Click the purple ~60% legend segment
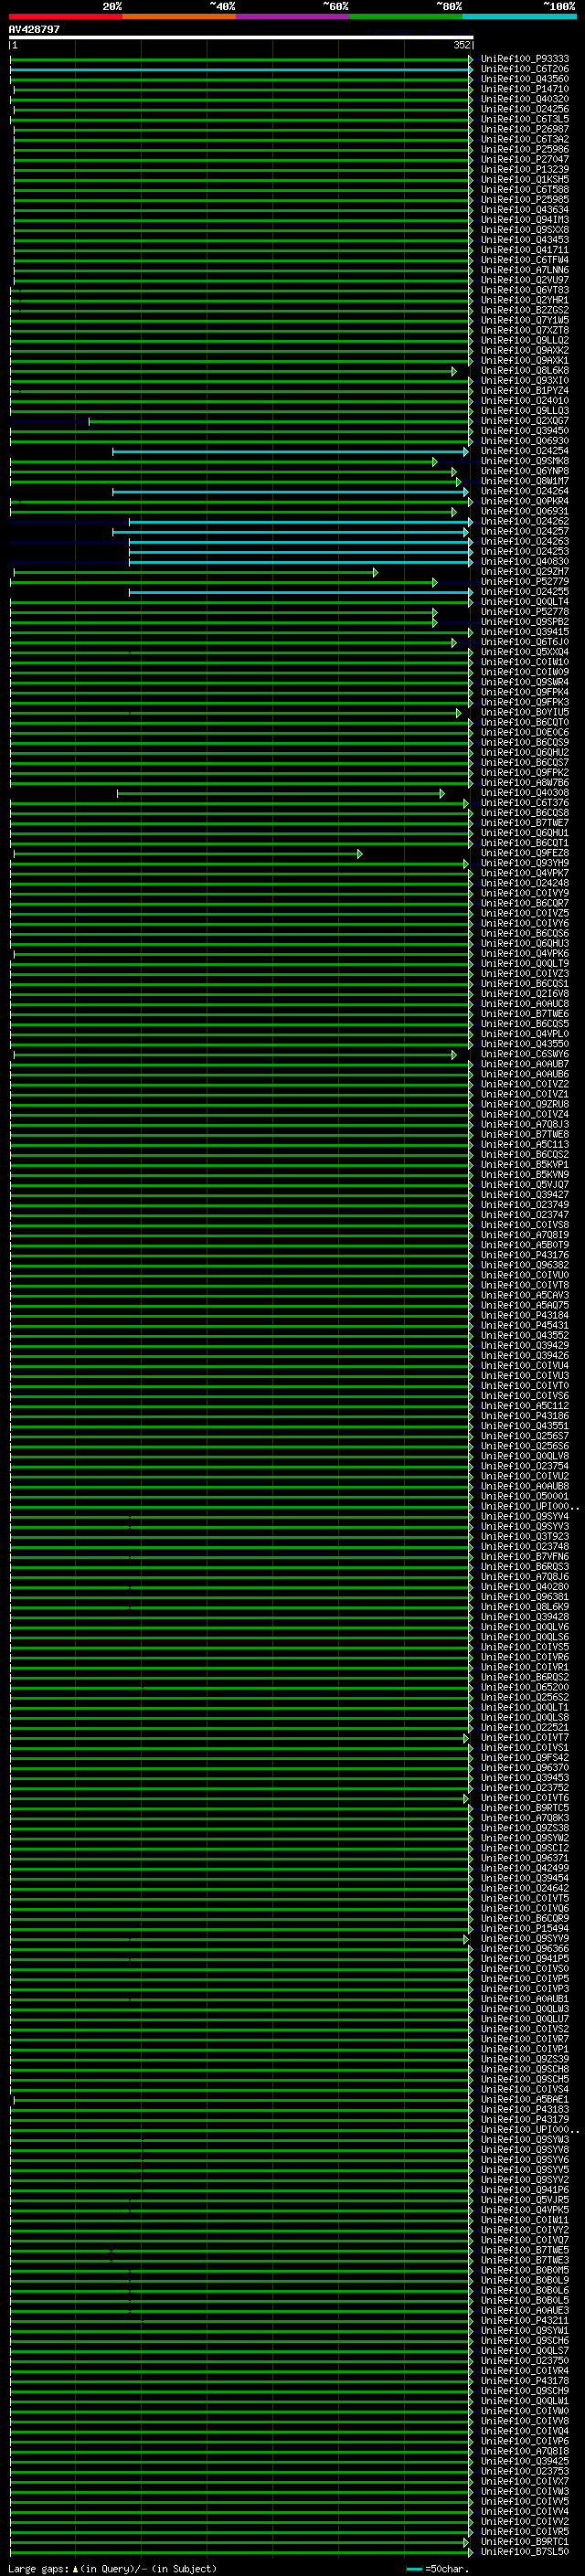The width and height of the screenshot is (585, 2576). pyautogui.click(x=293, y=16)
